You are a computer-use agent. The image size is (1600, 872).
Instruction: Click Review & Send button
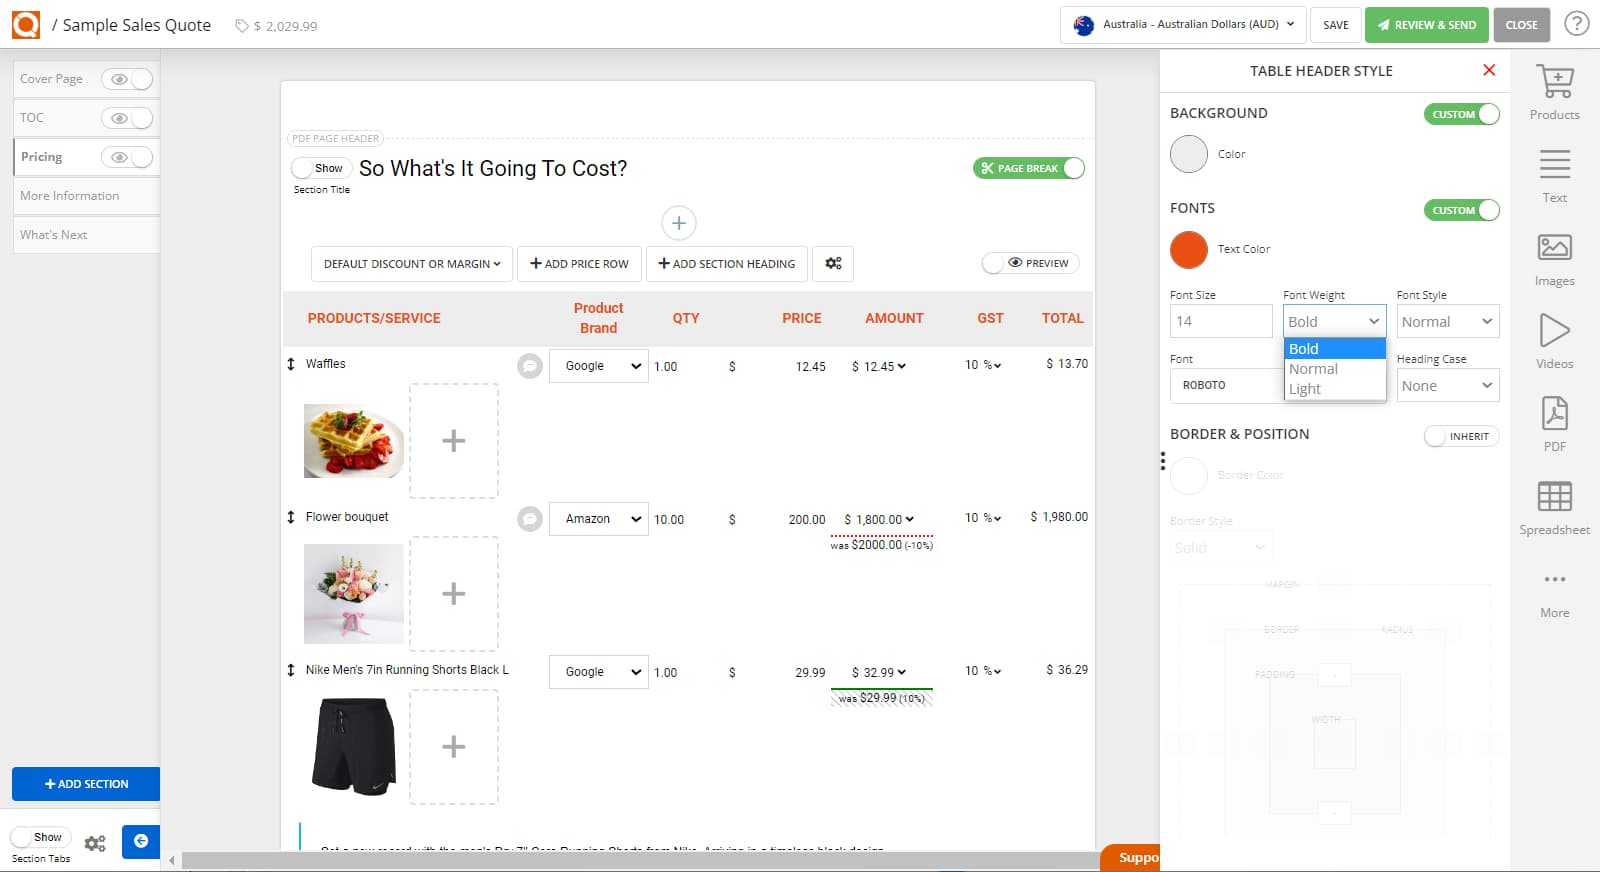click(x=1426, y=25)
